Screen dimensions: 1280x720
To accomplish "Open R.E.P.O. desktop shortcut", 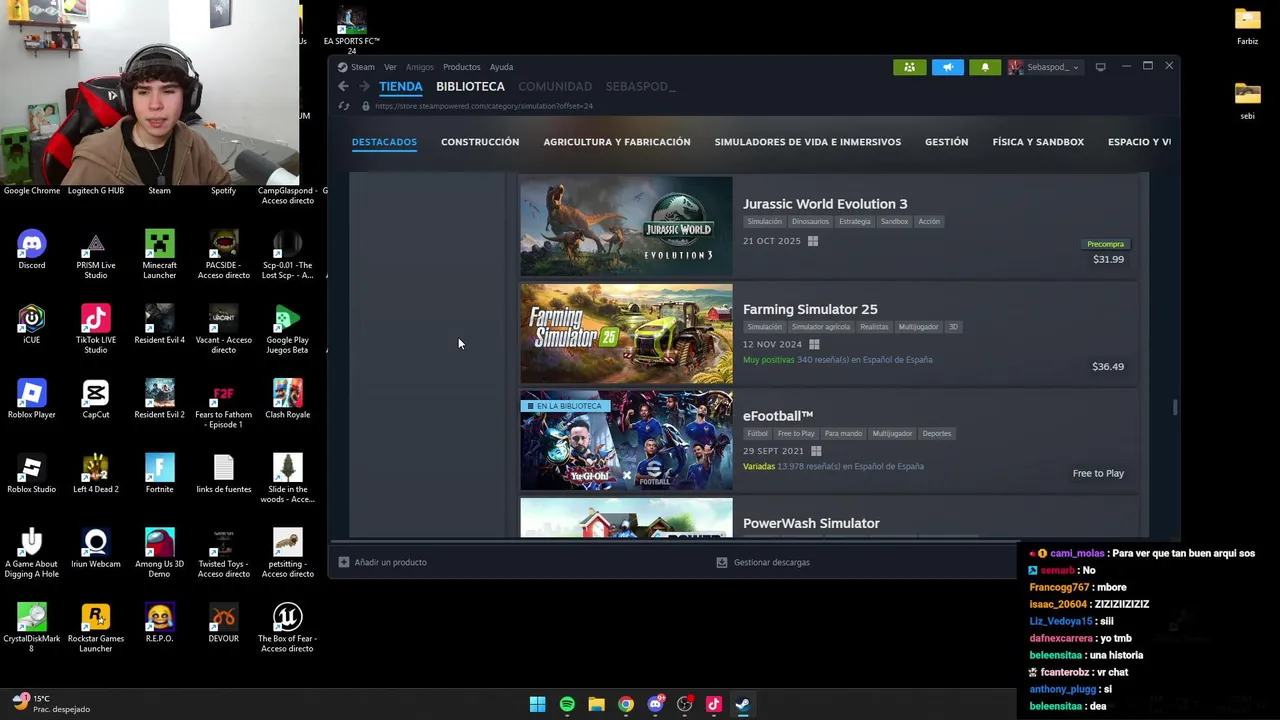I will pos(160,623).
